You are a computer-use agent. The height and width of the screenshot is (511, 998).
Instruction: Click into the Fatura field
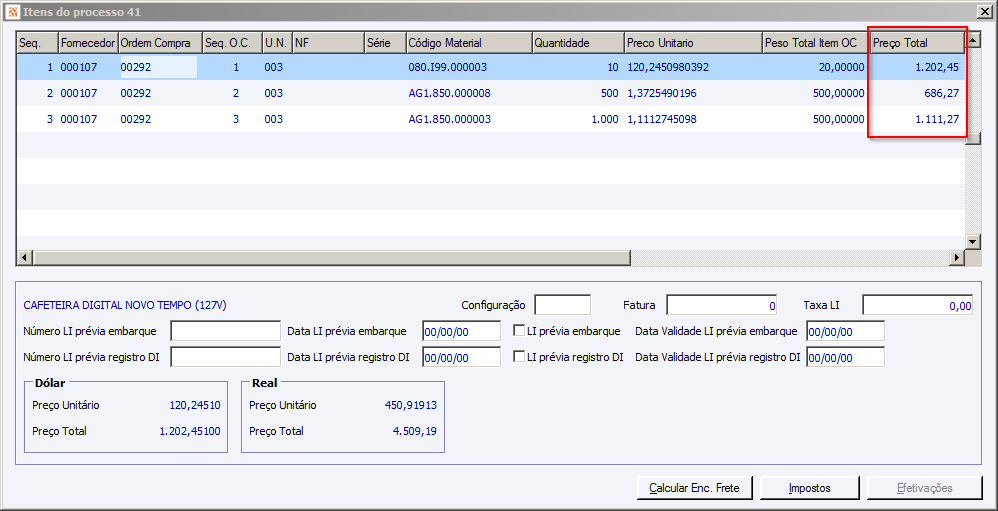click(721, 305)
